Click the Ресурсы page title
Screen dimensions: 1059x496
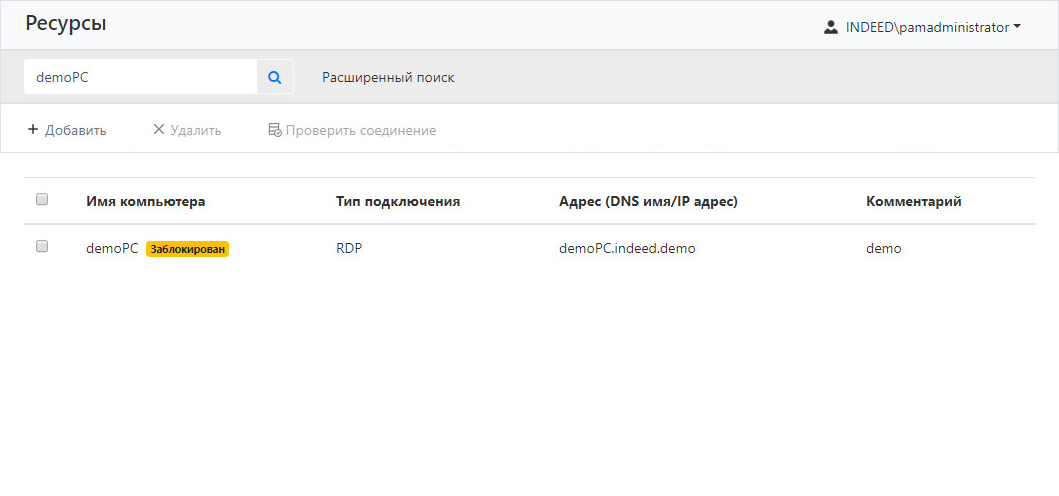click(x=66, y=24)
